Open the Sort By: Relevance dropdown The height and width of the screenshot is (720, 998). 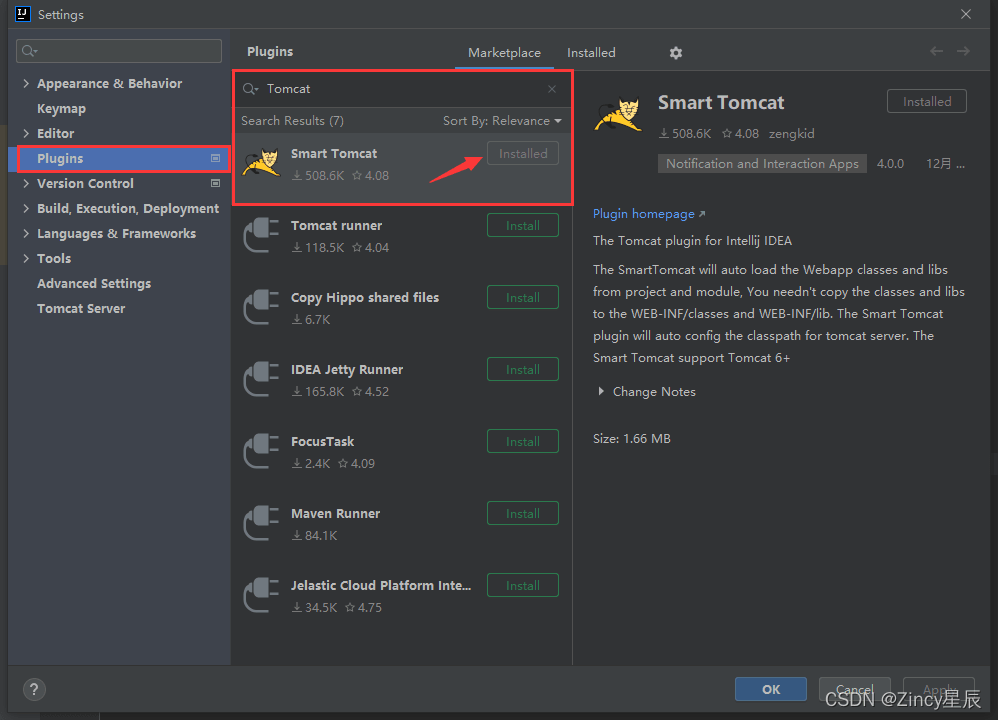pyautogui.click(x=502, y=121)
